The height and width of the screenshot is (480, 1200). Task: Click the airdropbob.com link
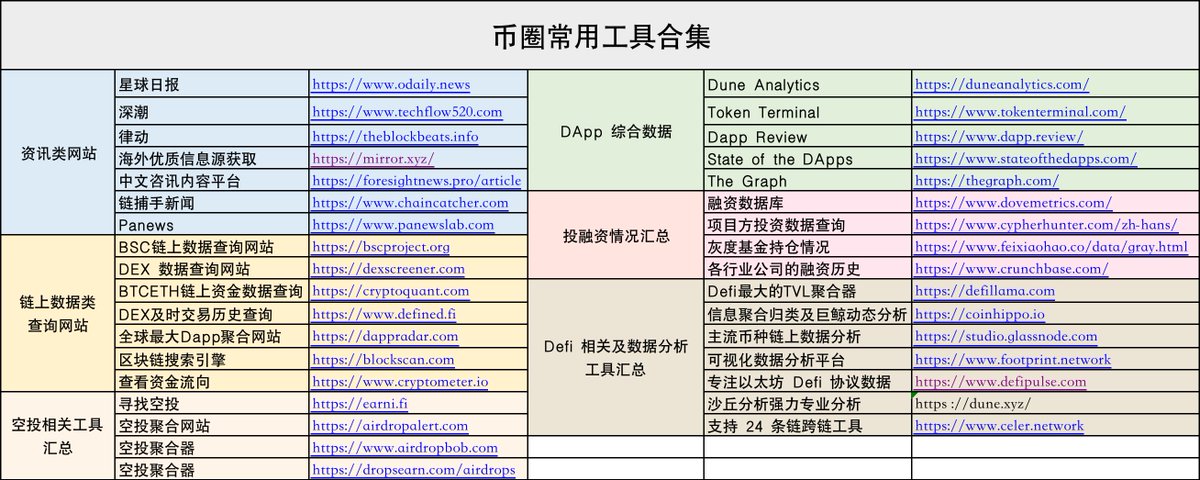tap(405, 448)
